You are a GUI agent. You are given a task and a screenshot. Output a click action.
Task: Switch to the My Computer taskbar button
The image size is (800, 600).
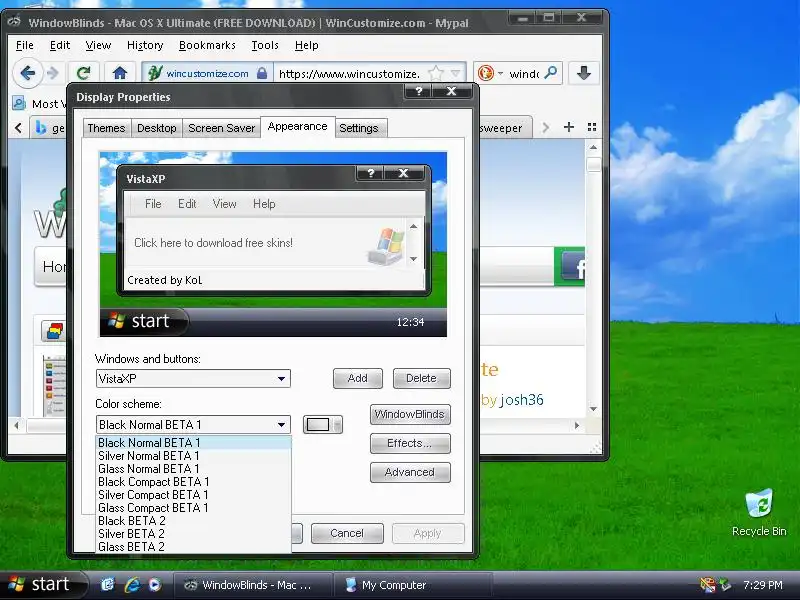(412, 585)
